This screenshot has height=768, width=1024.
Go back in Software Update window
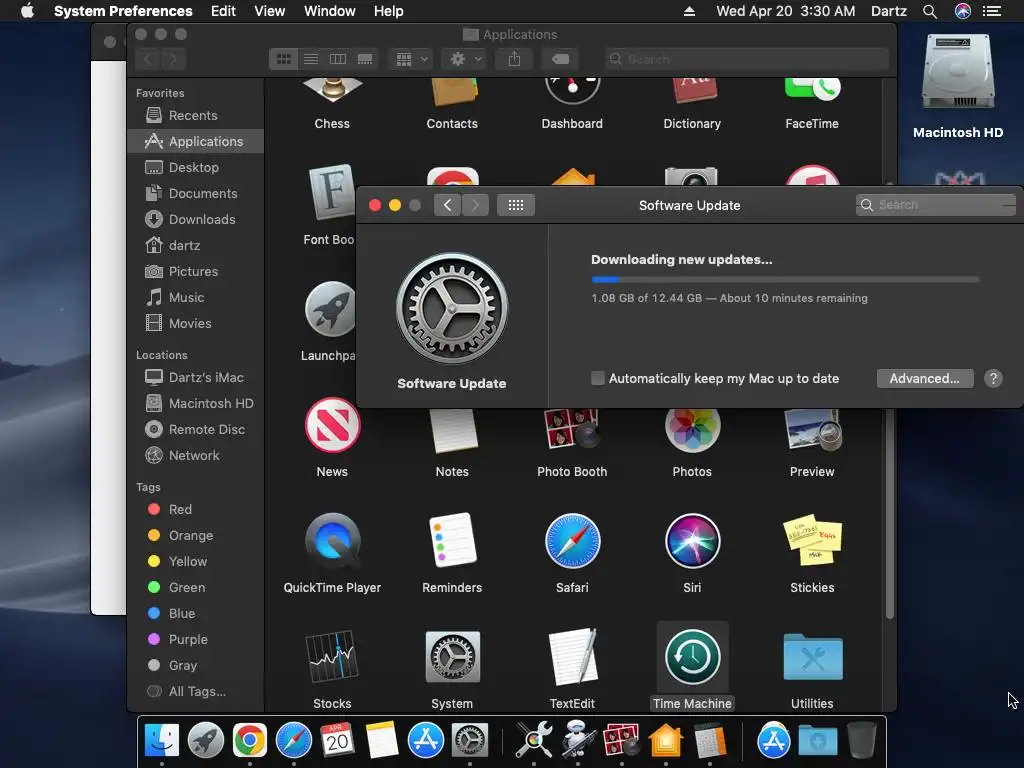coord(447,205)
